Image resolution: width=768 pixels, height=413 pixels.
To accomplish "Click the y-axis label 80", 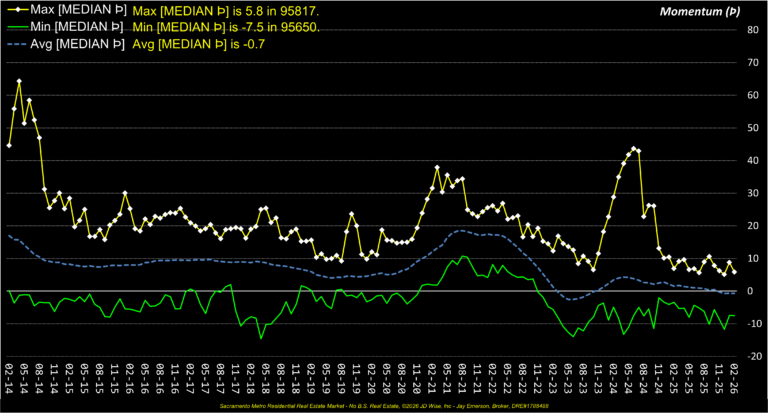I will pos(753,29).
